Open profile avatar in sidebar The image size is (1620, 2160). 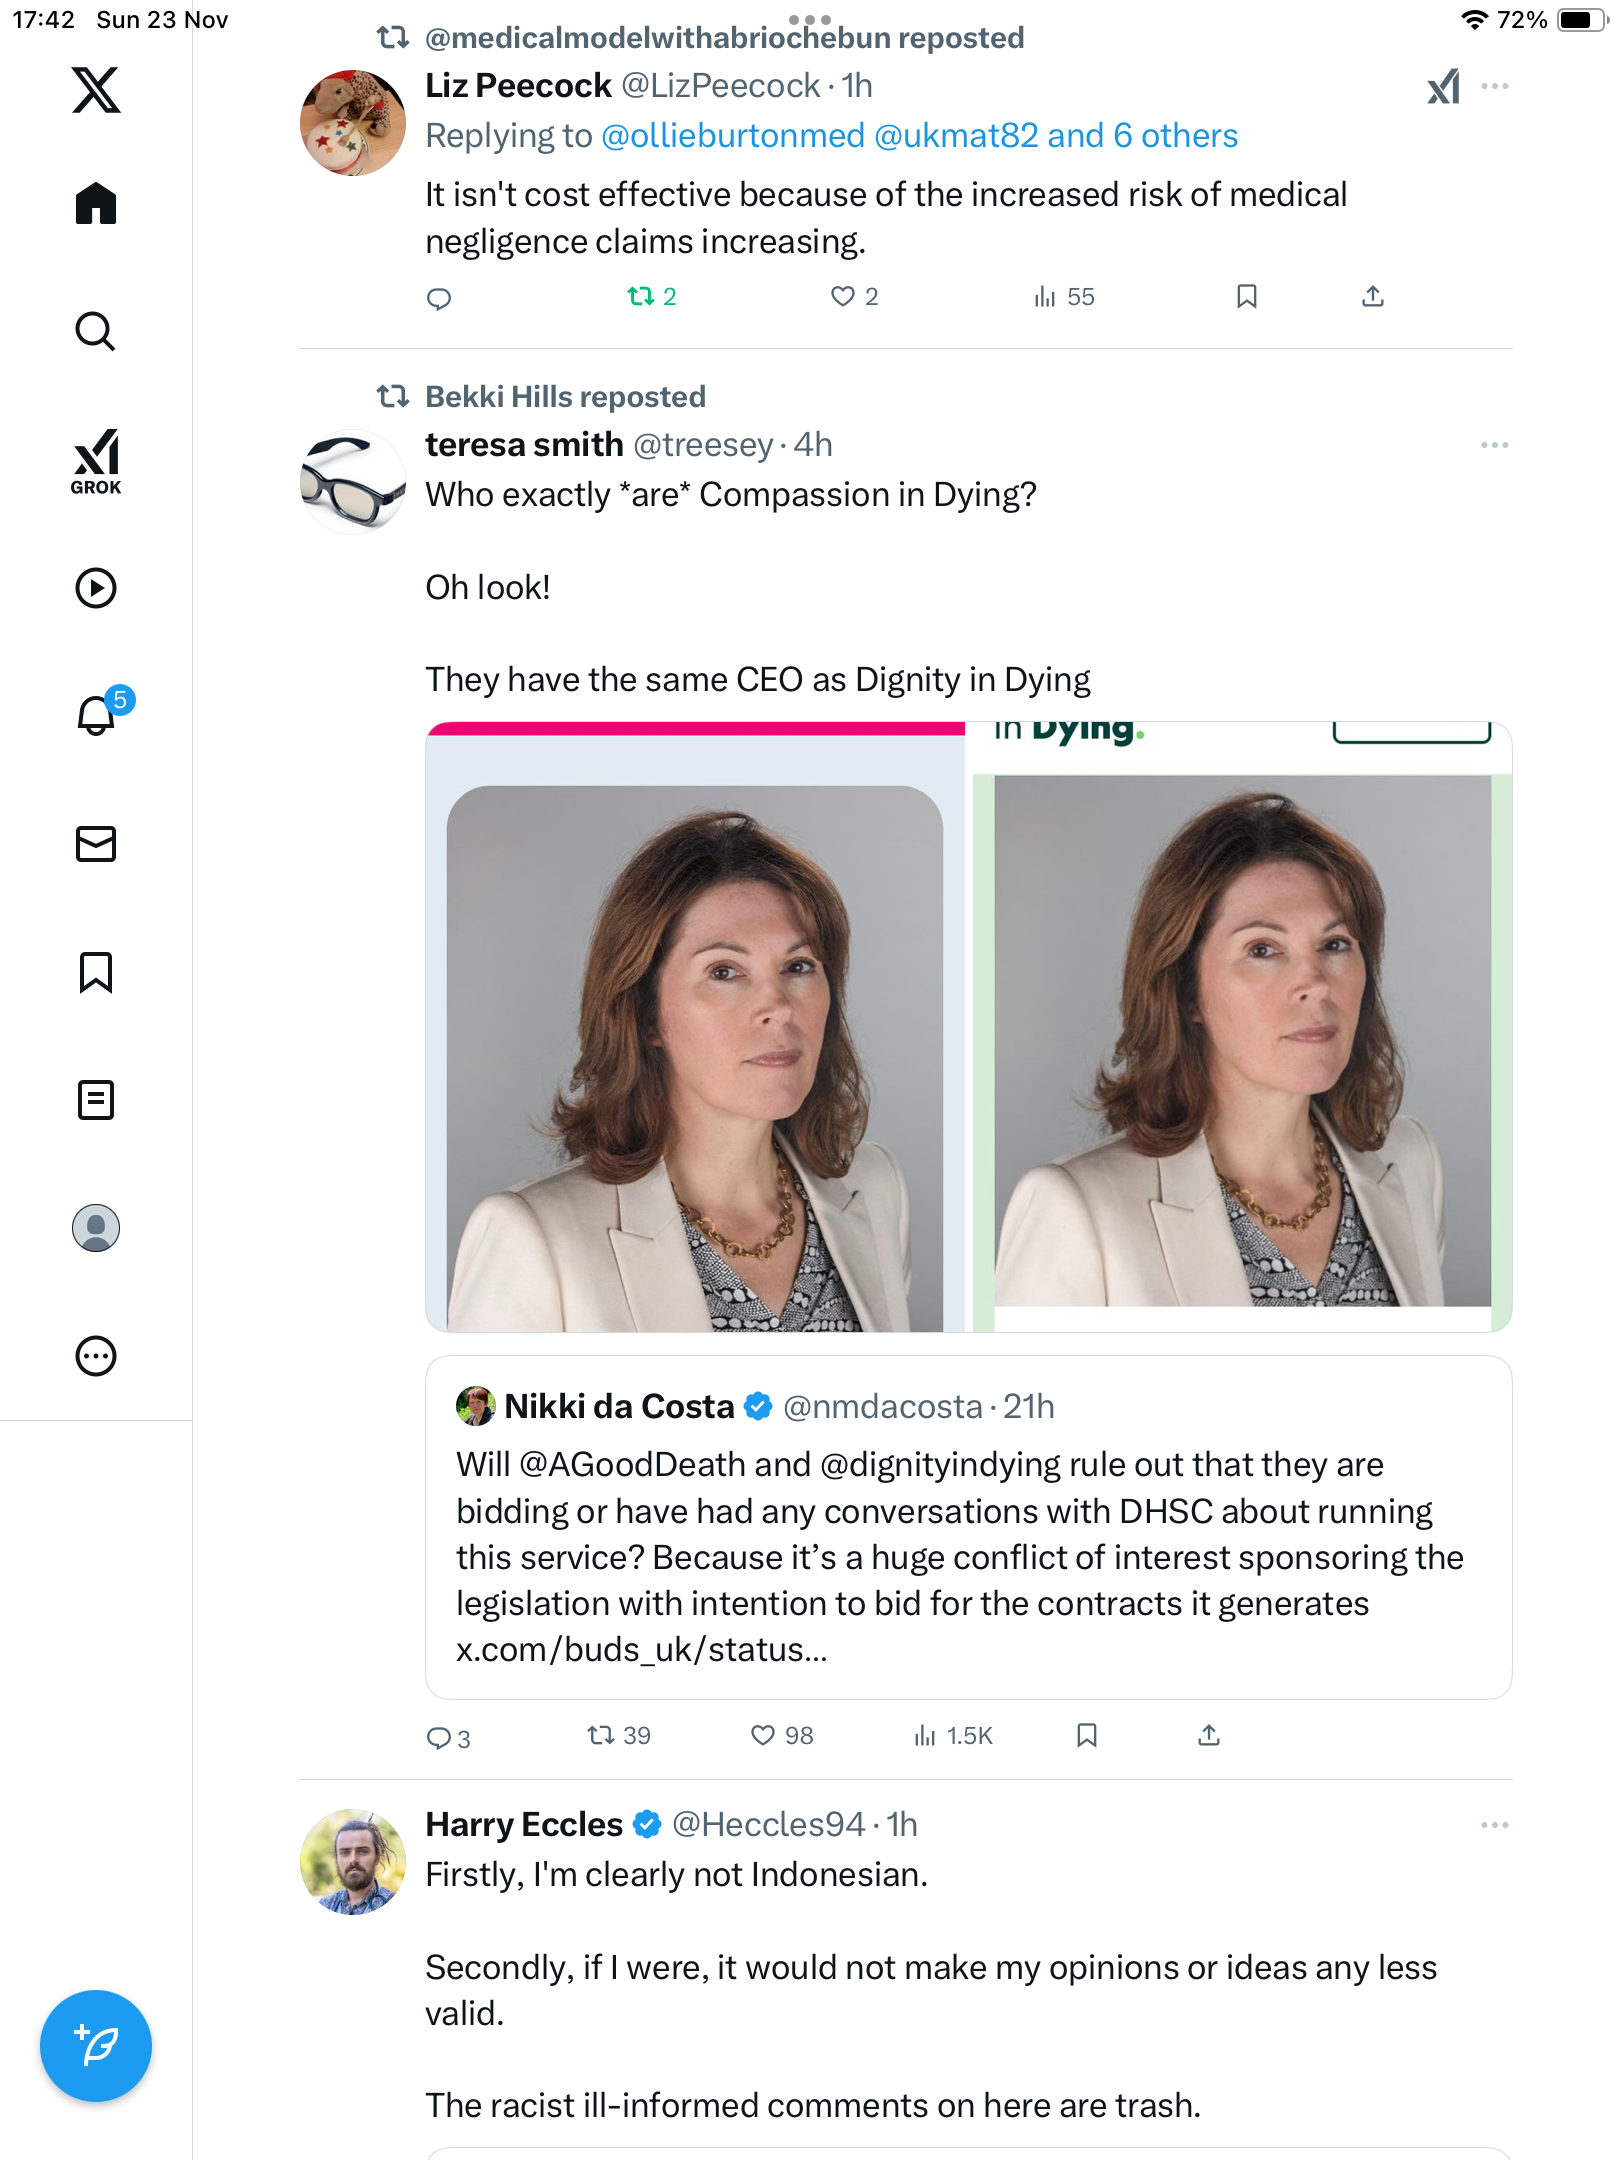[96, 1228]
